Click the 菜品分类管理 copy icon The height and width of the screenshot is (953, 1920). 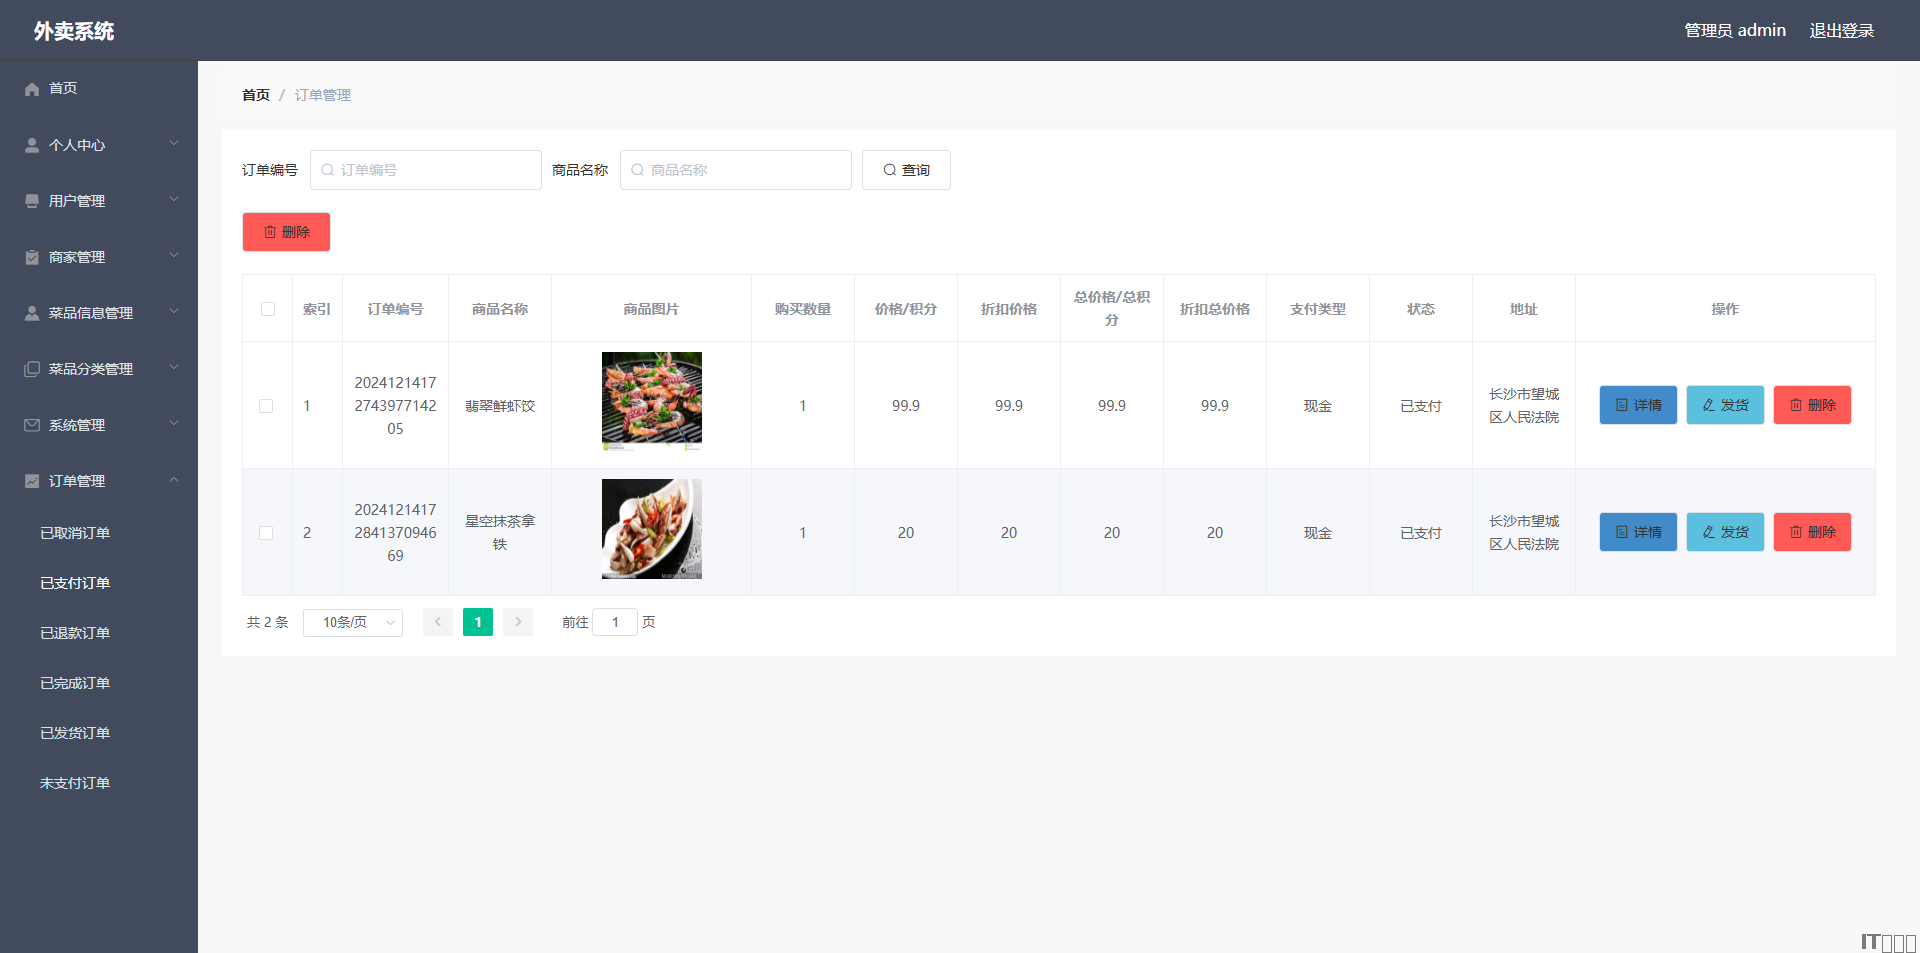[x=32, y=369]
